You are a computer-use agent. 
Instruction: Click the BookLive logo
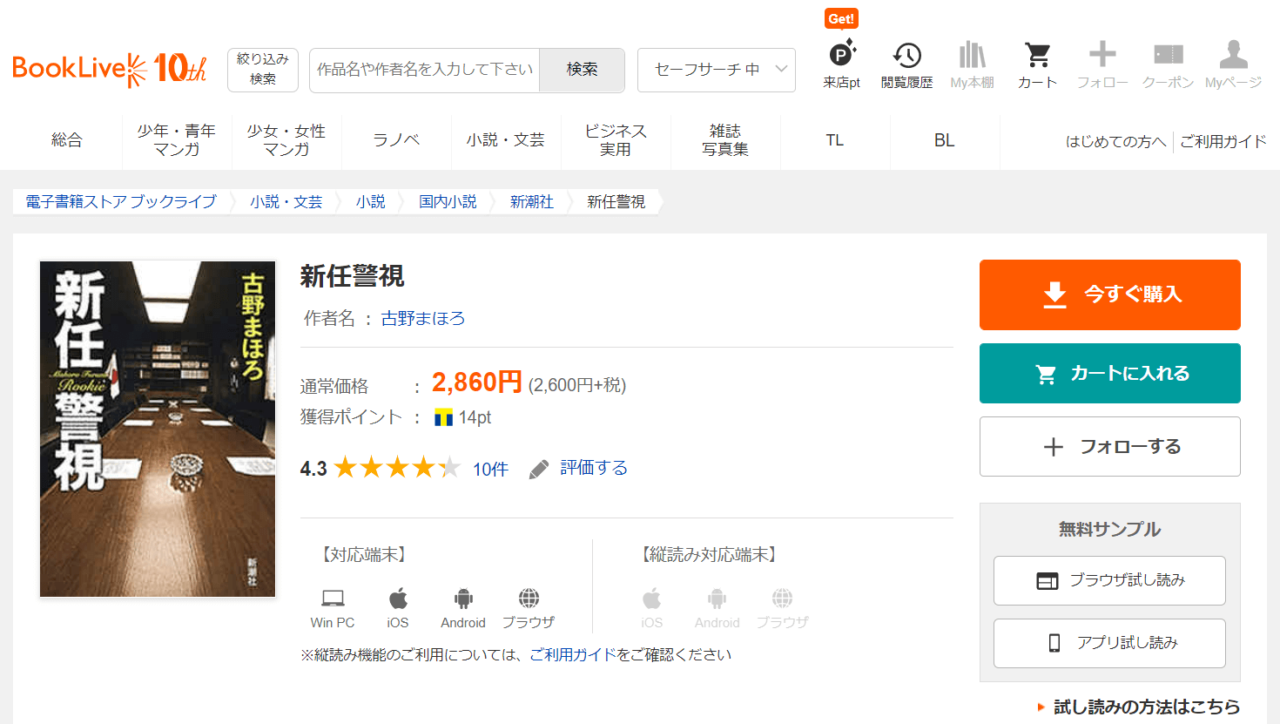109,68
